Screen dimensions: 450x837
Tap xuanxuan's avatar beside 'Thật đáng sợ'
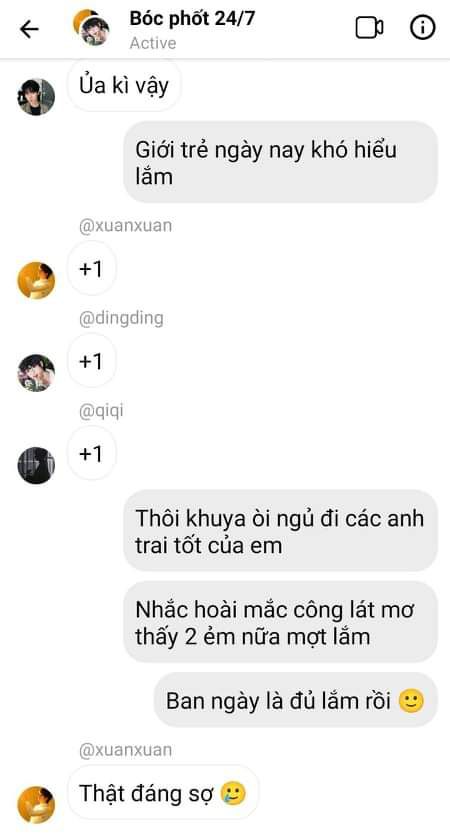[36, 804]
